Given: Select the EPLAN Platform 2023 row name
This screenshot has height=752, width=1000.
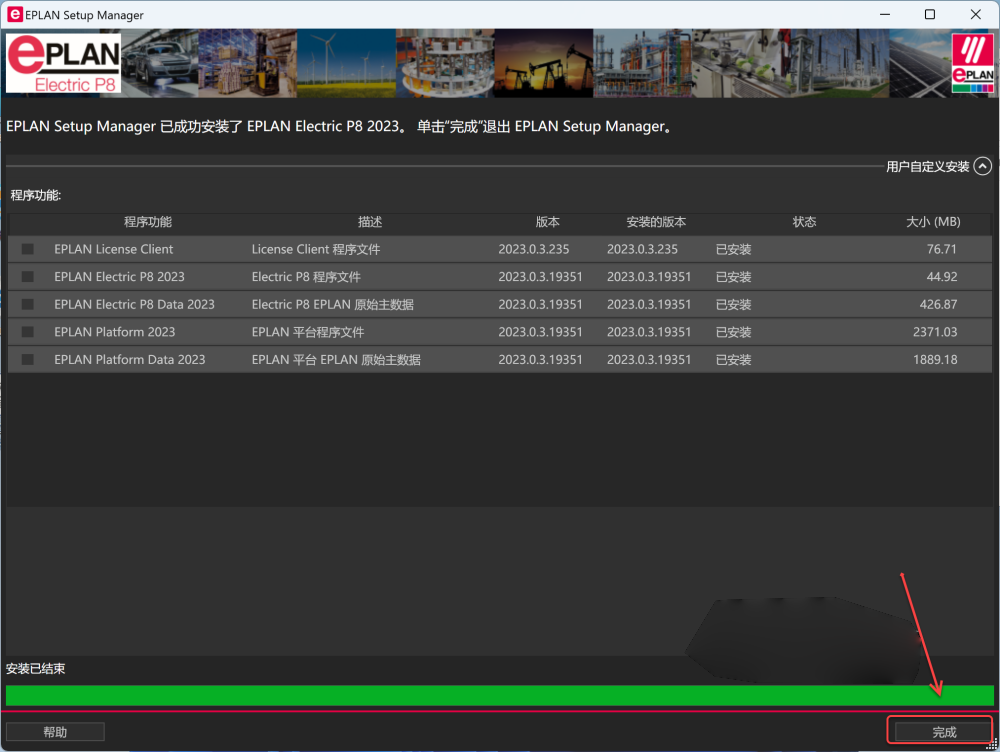Looking at the screenshot, I should click(x=114, y=332).
